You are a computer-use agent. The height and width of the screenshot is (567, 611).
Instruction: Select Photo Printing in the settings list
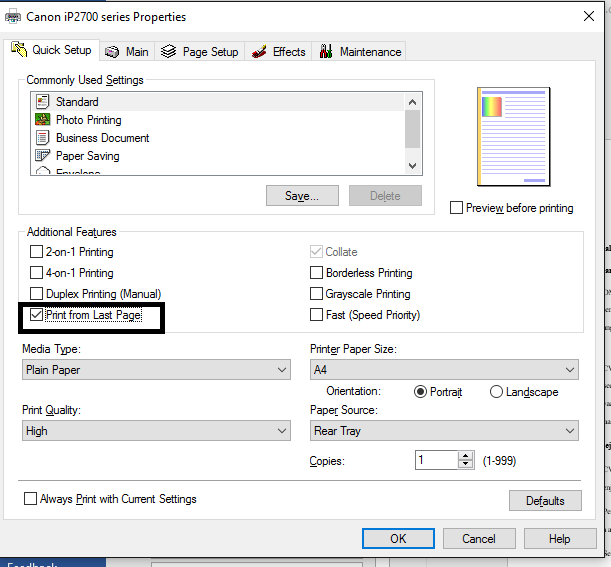click(217, 120)
